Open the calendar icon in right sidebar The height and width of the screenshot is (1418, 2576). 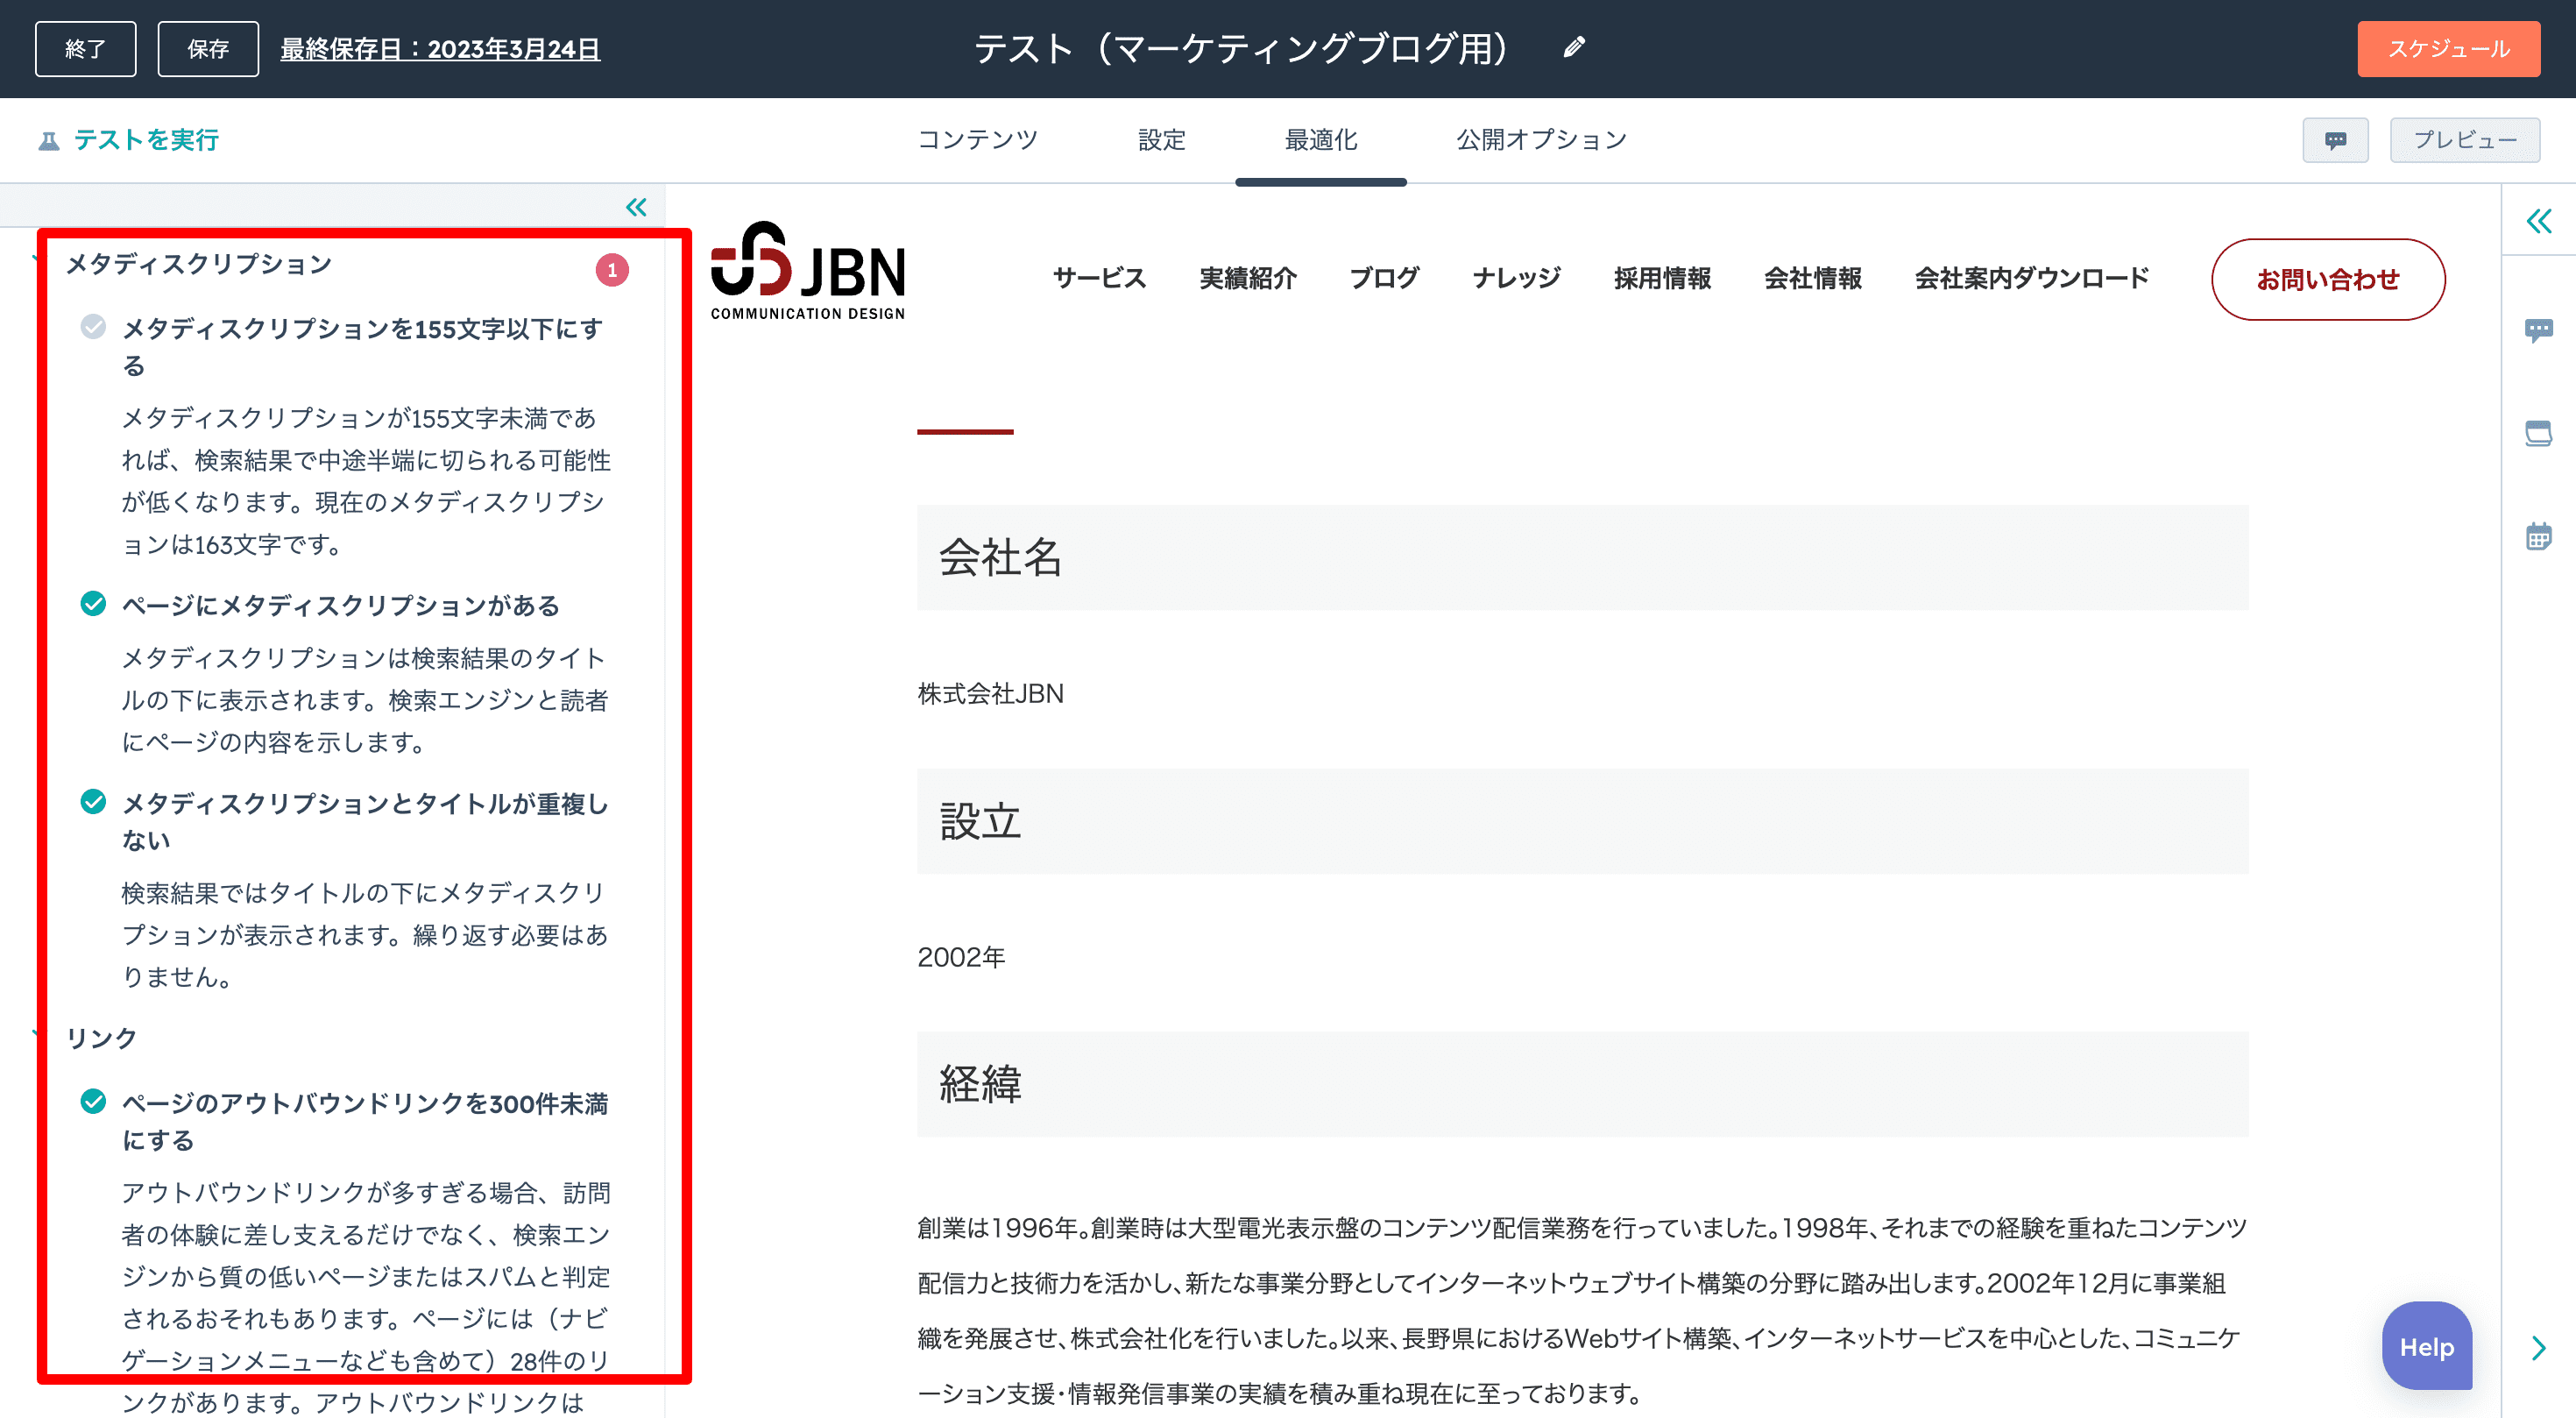[2538, 536]
